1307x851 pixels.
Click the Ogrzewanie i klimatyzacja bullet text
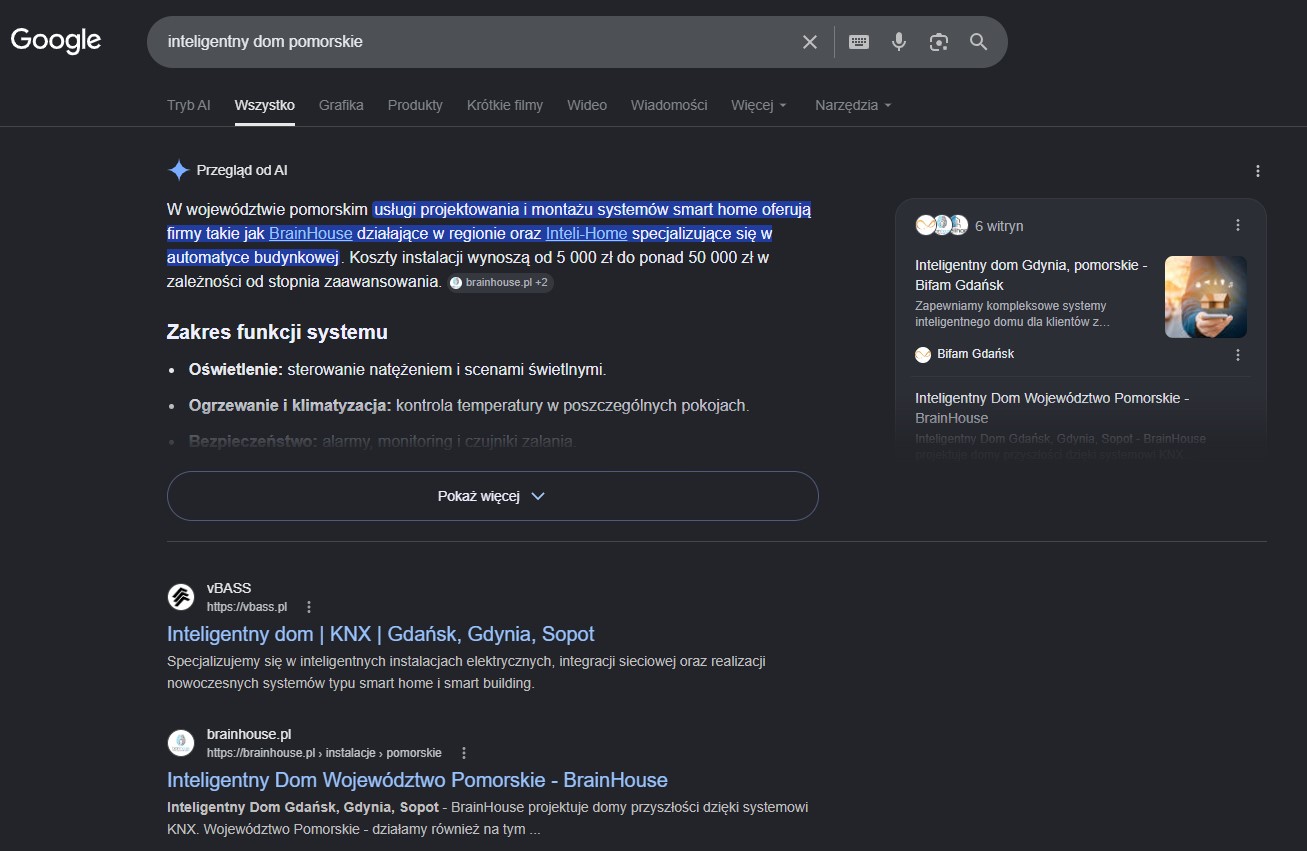pyautogui.click(x=469, y=406)
